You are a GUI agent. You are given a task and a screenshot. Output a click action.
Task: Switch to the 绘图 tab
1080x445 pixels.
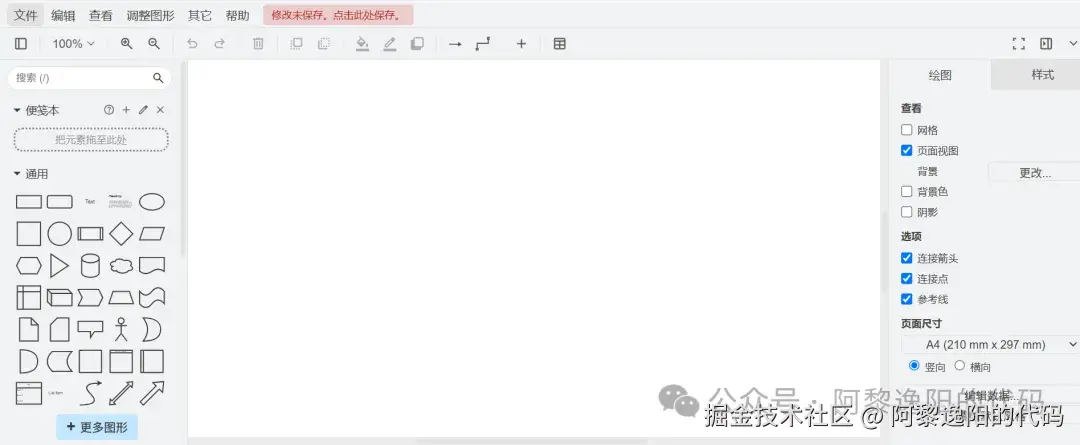pos(940,75)
